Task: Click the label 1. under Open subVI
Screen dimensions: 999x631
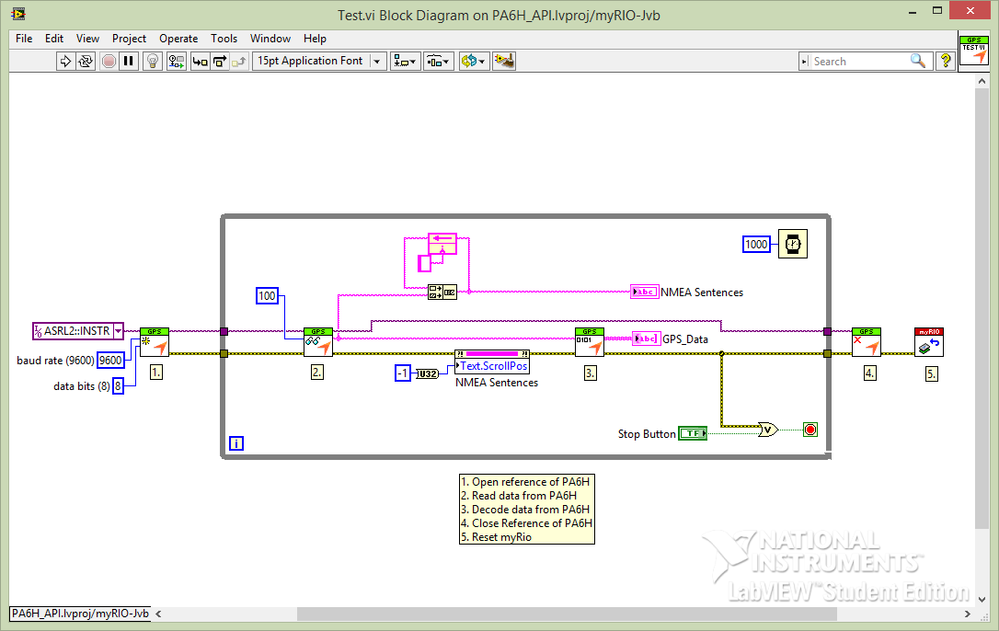Action: (156, 372)
